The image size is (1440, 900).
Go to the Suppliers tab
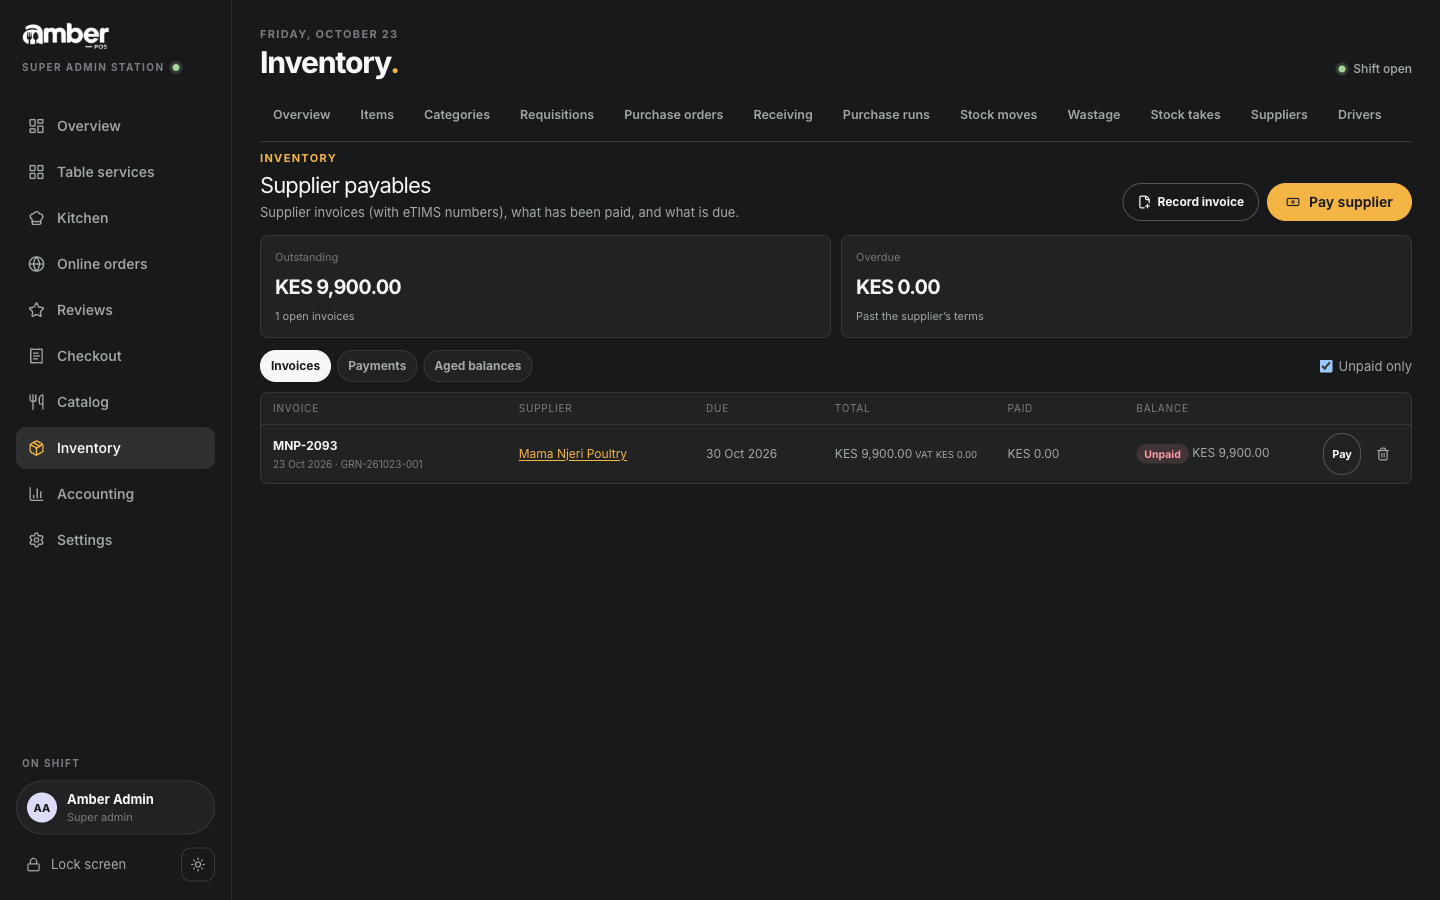1279,115
